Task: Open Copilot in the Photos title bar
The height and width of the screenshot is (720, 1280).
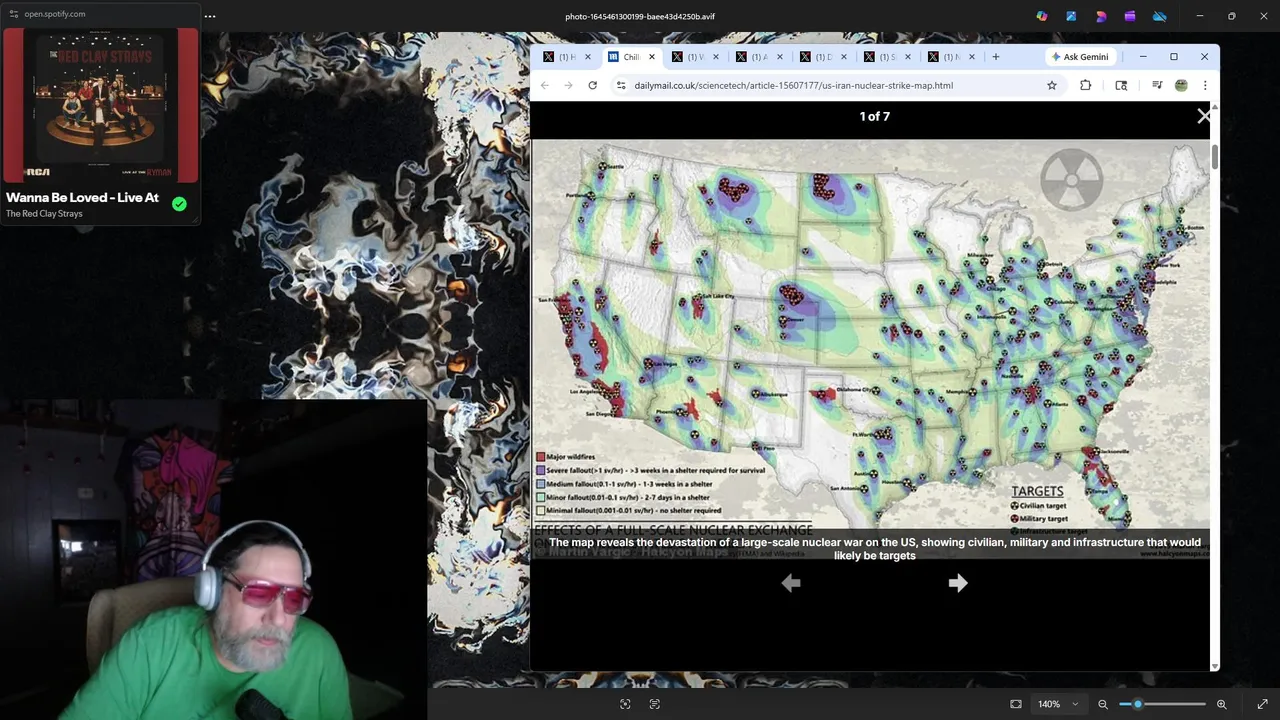Action: pyautogui.click(x=1042, y=16)
